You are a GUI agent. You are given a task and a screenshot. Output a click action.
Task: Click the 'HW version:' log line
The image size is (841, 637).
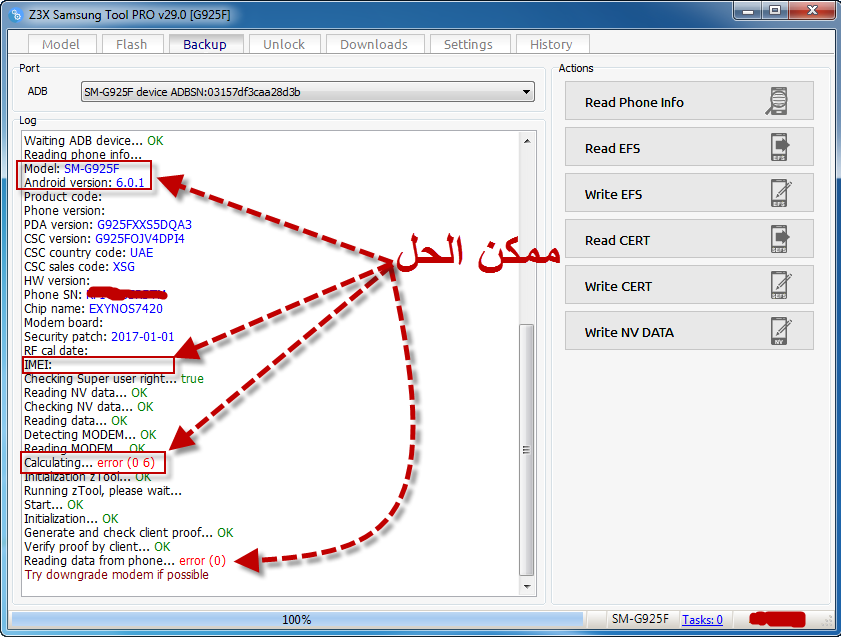point(57,280)
